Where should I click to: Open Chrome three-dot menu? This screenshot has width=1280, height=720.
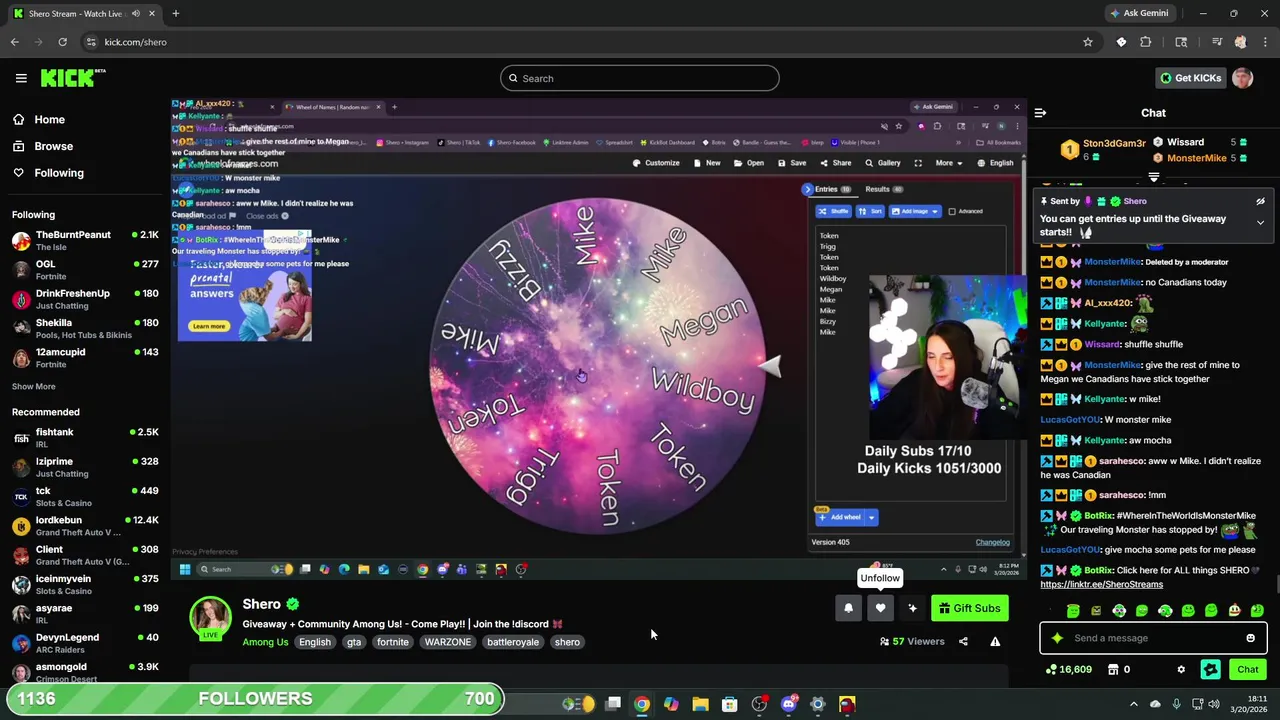[1263, 42]
